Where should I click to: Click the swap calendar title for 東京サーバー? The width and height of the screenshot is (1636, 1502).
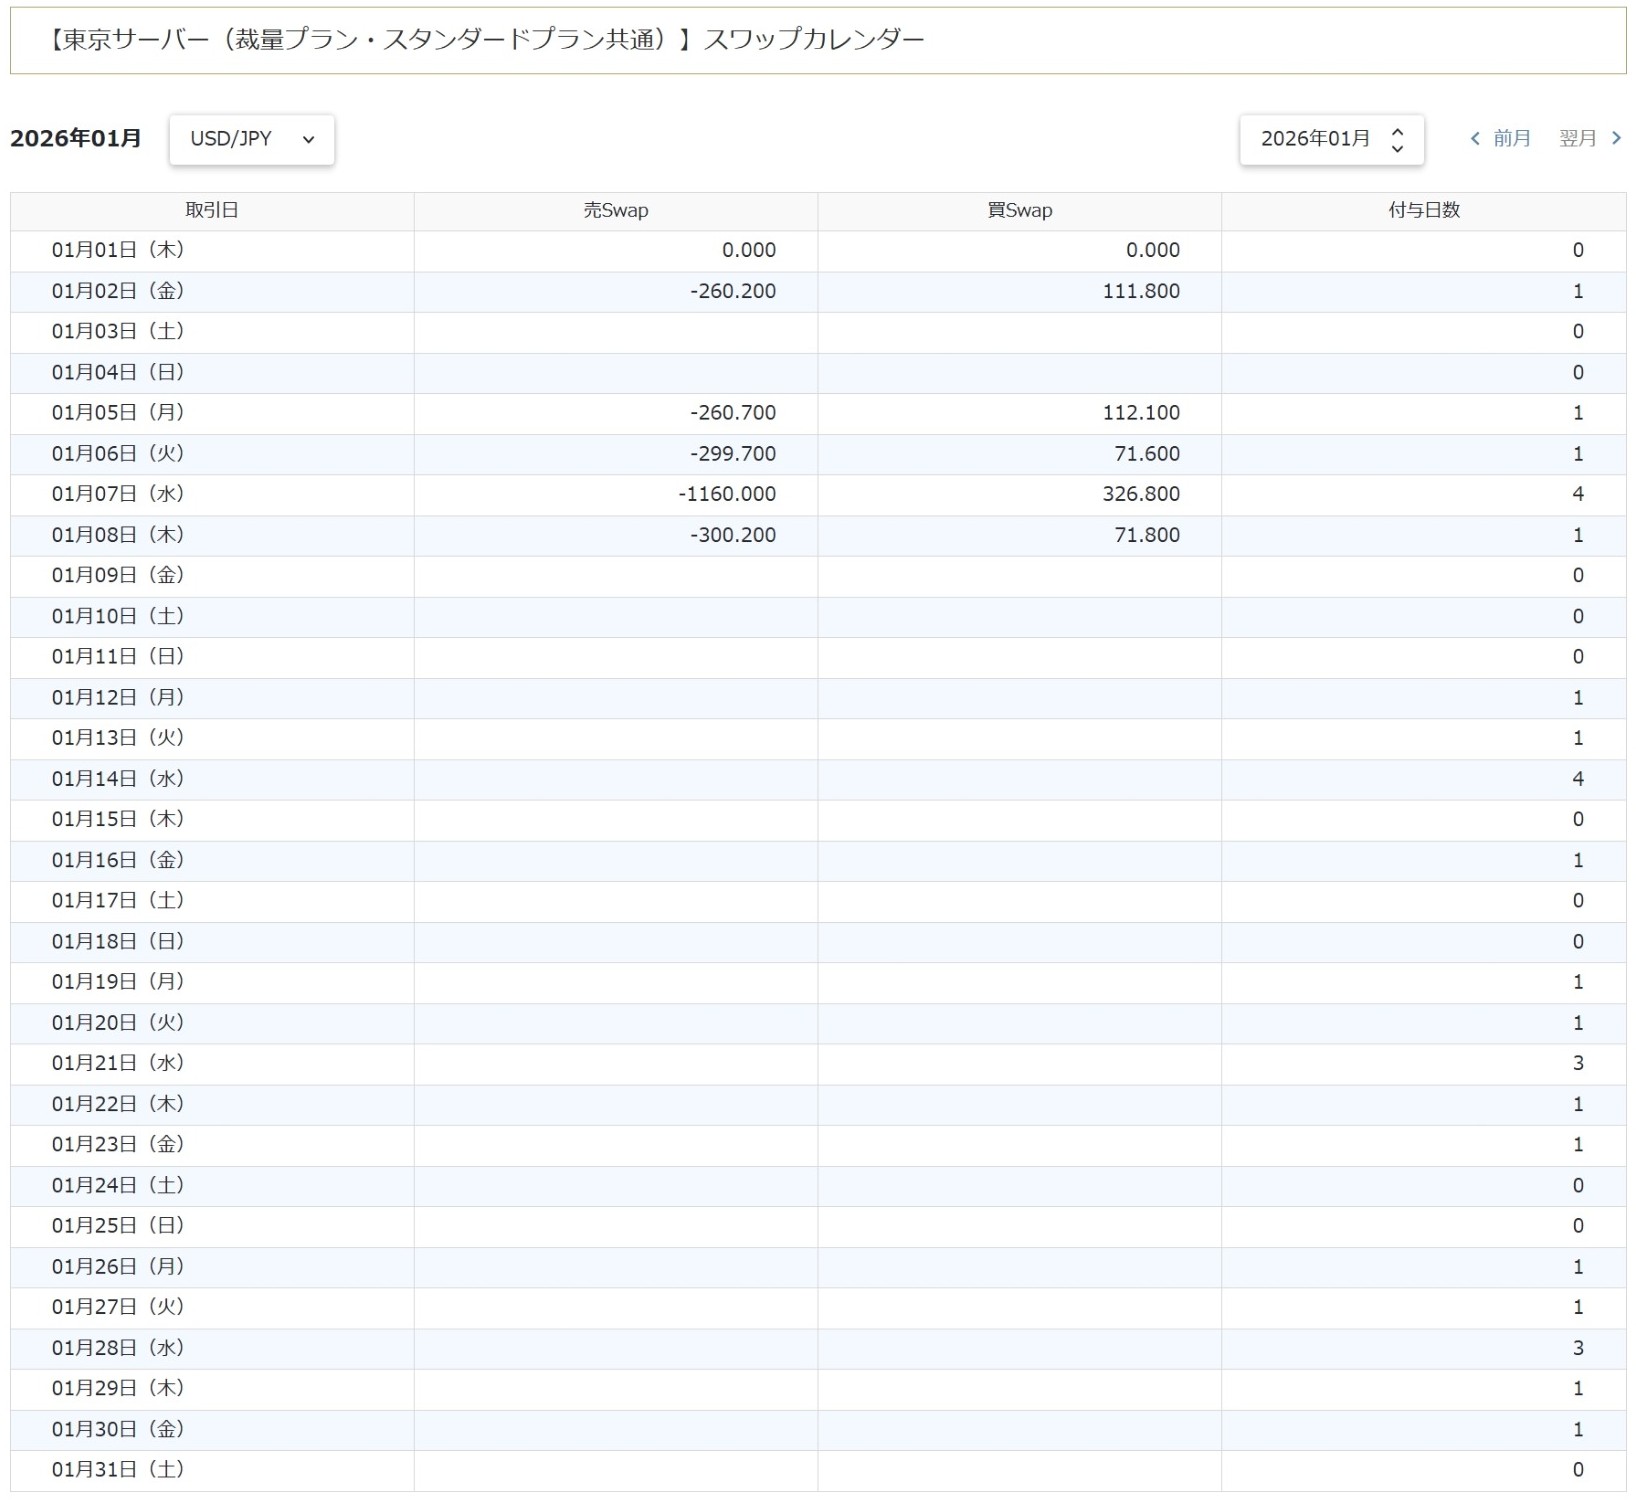(x=486, y=40)
